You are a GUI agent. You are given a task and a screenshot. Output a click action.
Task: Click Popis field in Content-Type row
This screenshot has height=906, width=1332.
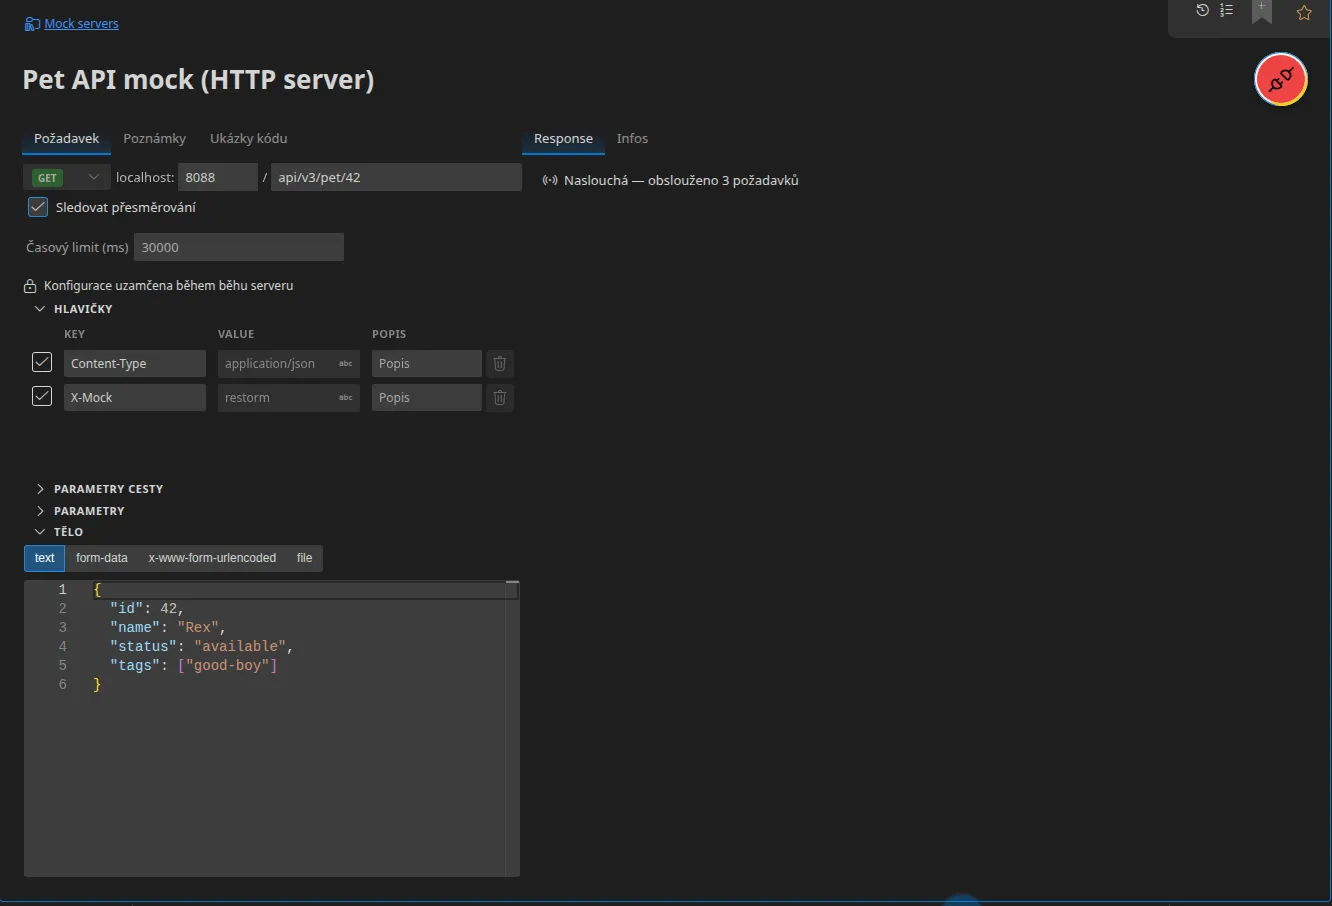(427, 364)
